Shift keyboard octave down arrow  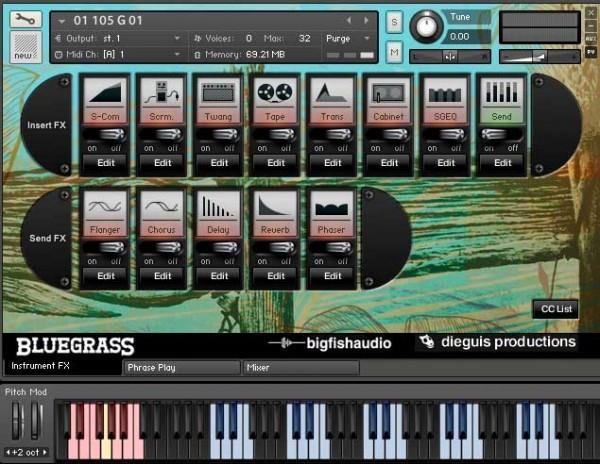coord(8,452)
